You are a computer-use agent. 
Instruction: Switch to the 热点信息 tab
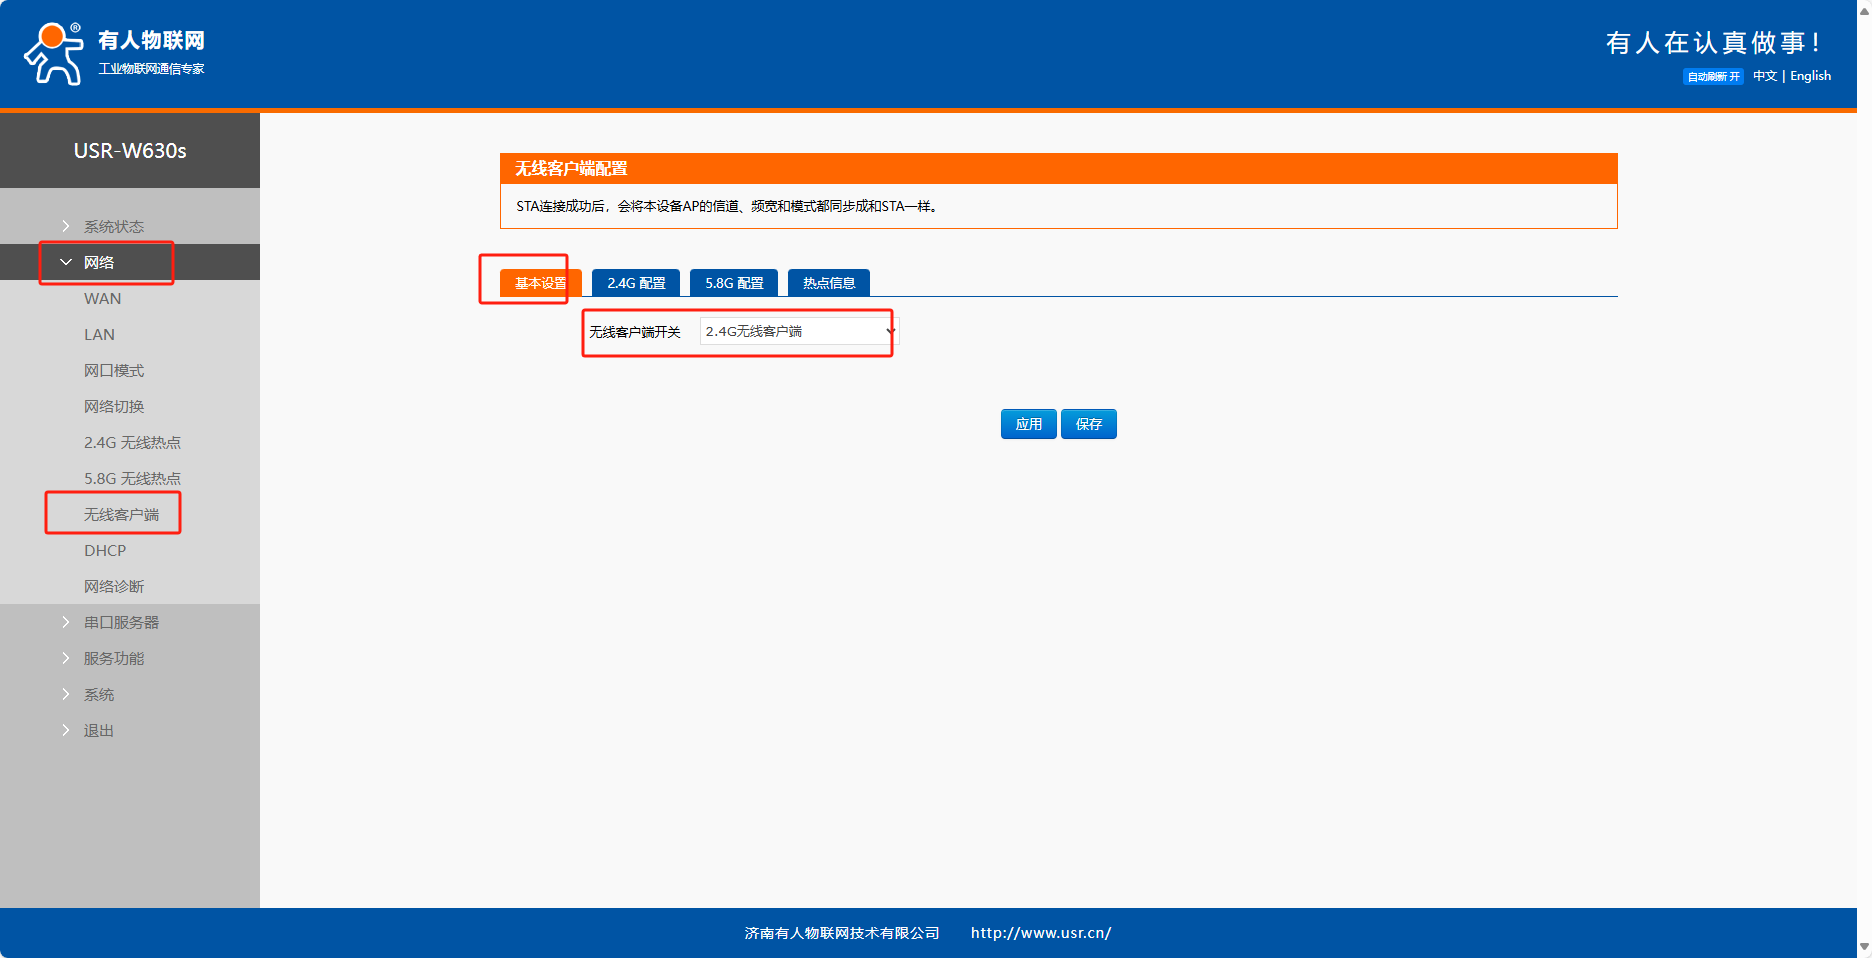point(829,283)
